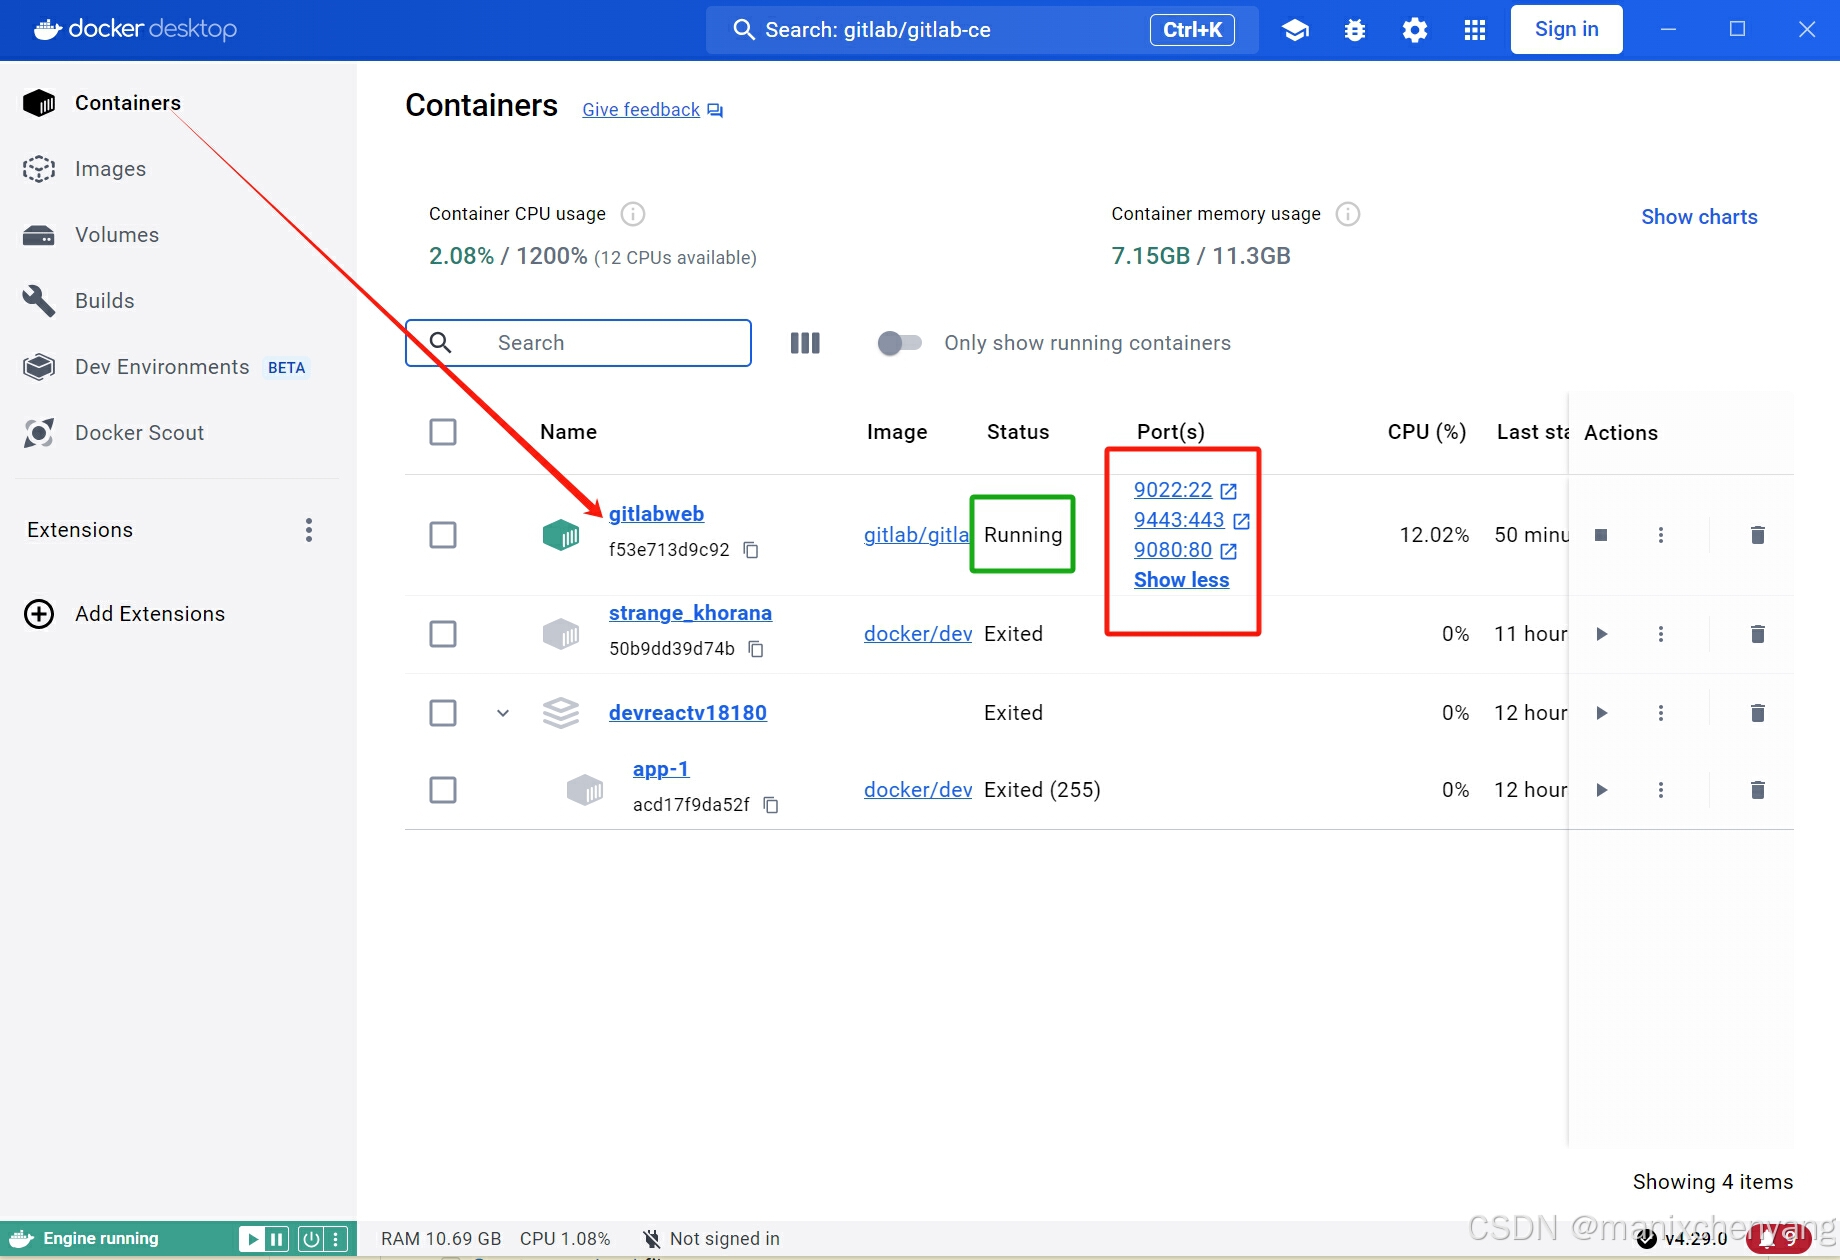Resume the Docker engine in status bar
This screenshot has height=1260, width=1840.
[252, 1240]
